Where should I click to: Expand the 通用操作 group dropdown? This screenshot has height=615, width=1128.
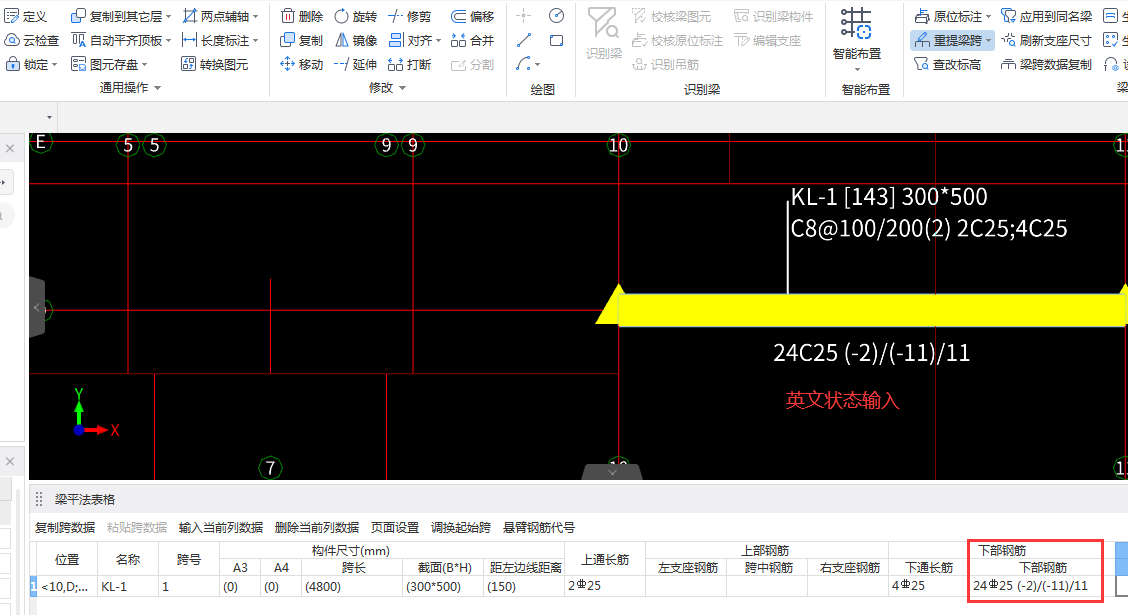coord(158,88)
